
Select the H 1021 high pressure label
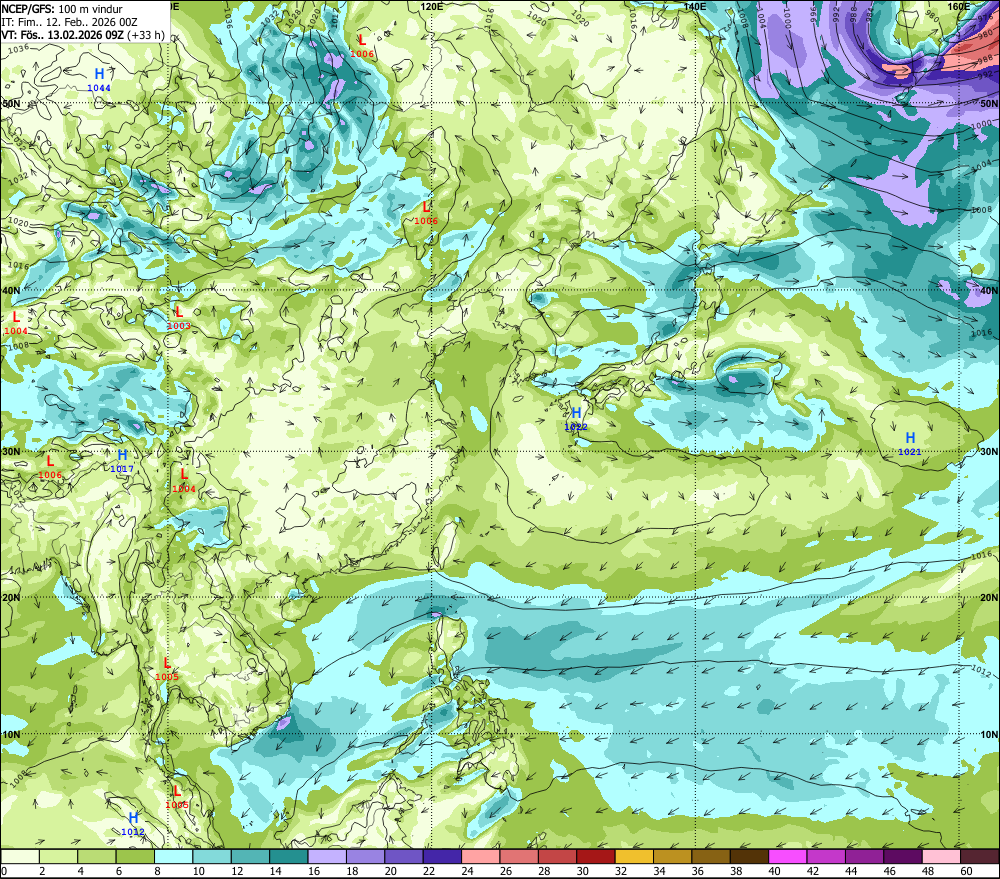910,443
